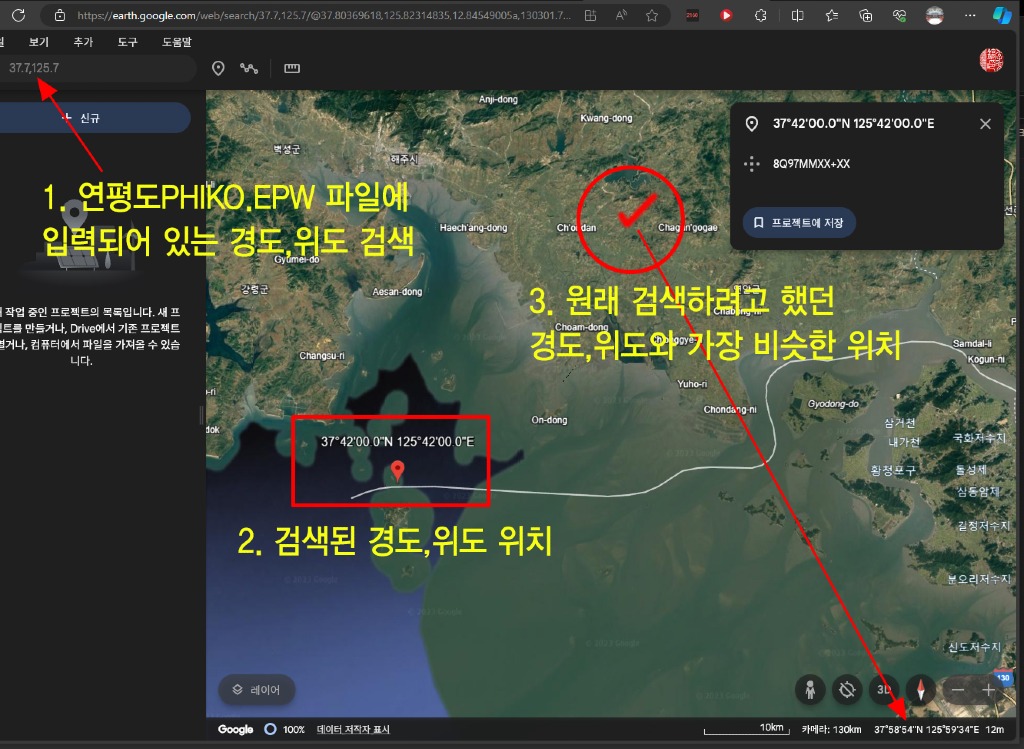The height and width of the screenshot is (749, 1024).
Task: Open the 레이어 layers panel
Action: [x=257, y=689]
